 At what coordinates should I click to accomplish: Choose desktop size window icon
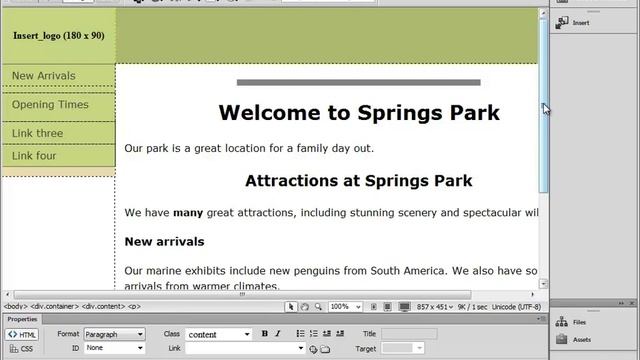pyautogui.click(x=404, y=307)
